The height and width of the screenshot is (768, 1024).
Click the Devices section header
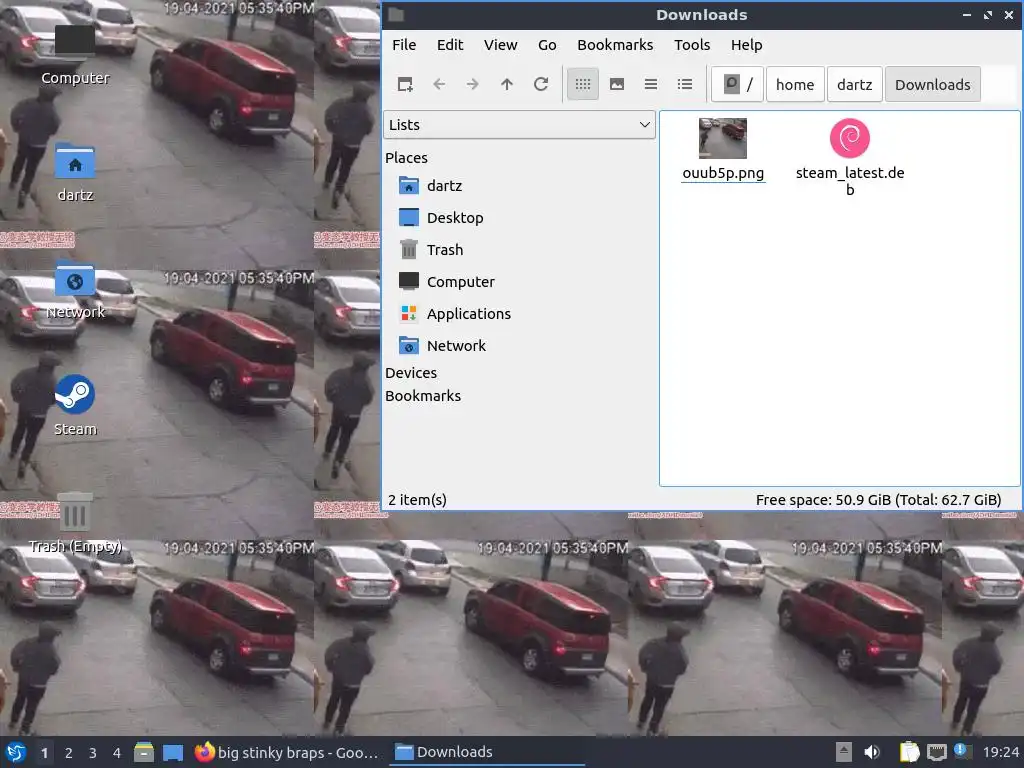click(x=411, y=373)
